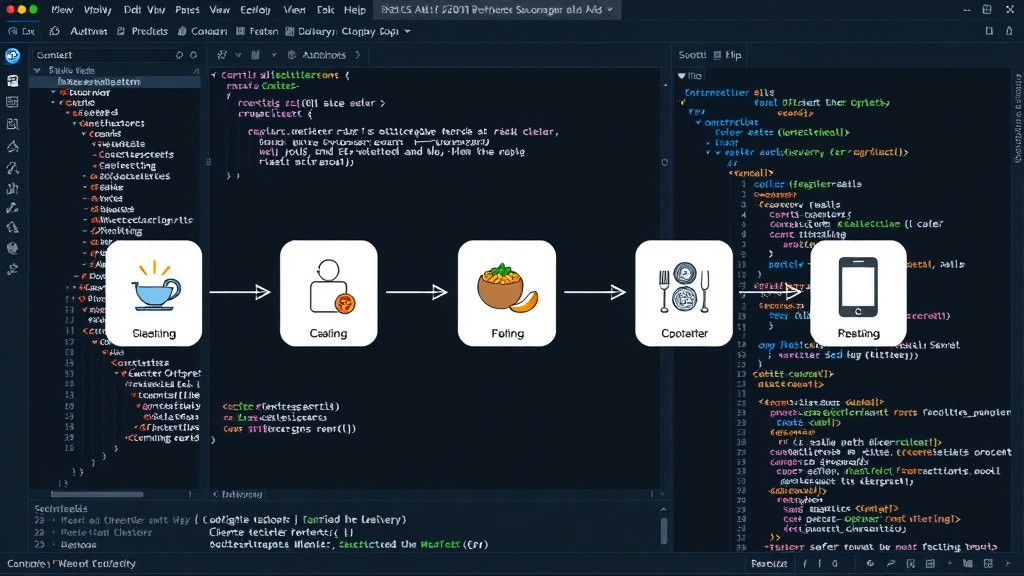Click the vertical scrollbar in bottom panel

click(664, 530)
